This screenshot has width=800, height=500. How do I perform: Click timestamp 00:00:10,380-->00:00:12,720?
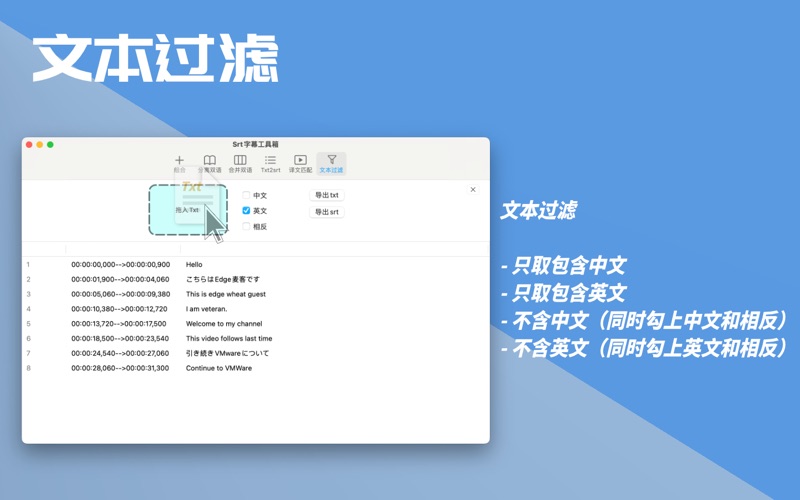tap(119, 309)
